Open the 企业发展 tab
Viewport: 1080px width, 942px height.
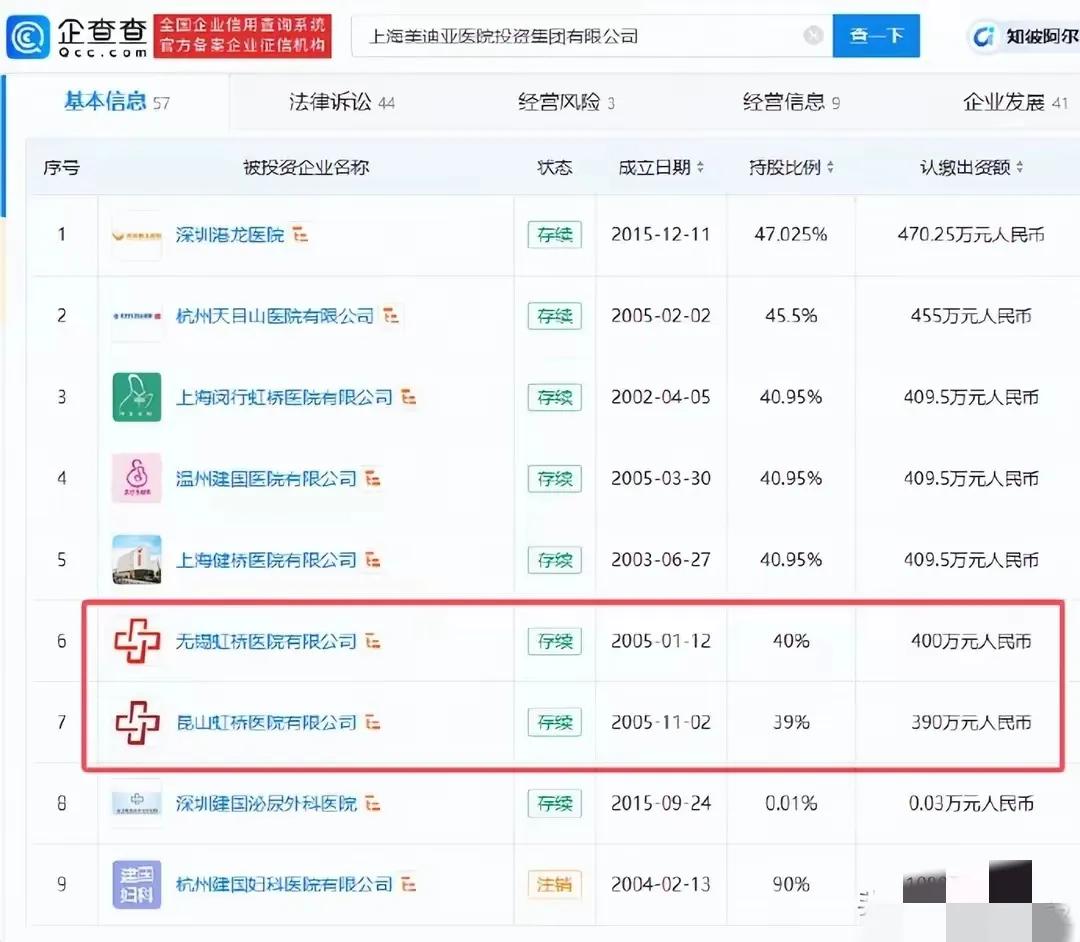[1015, 102]
